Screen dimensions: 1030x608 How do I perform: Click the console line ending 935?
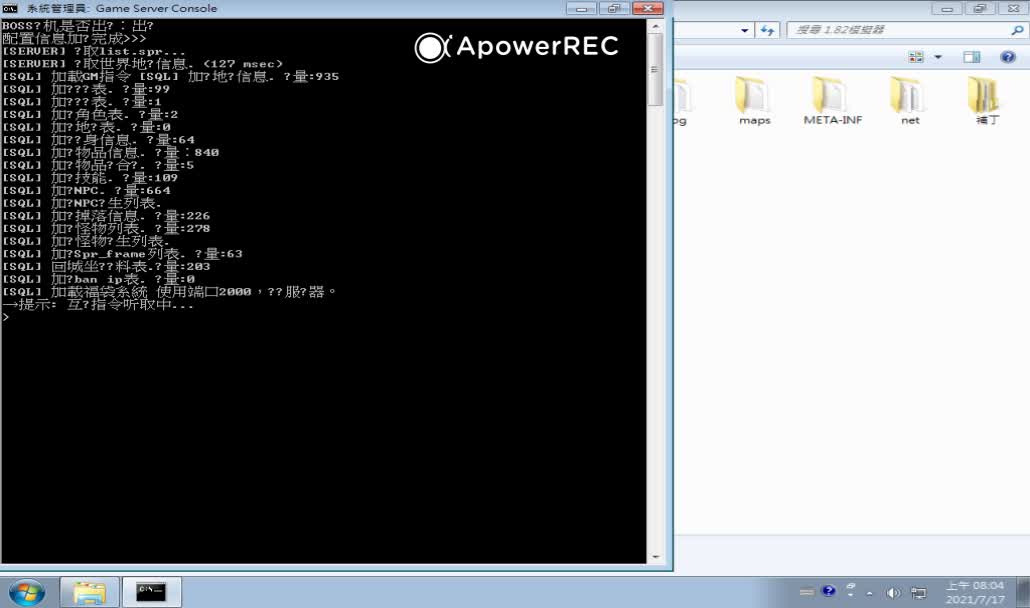tap(171, 77)
